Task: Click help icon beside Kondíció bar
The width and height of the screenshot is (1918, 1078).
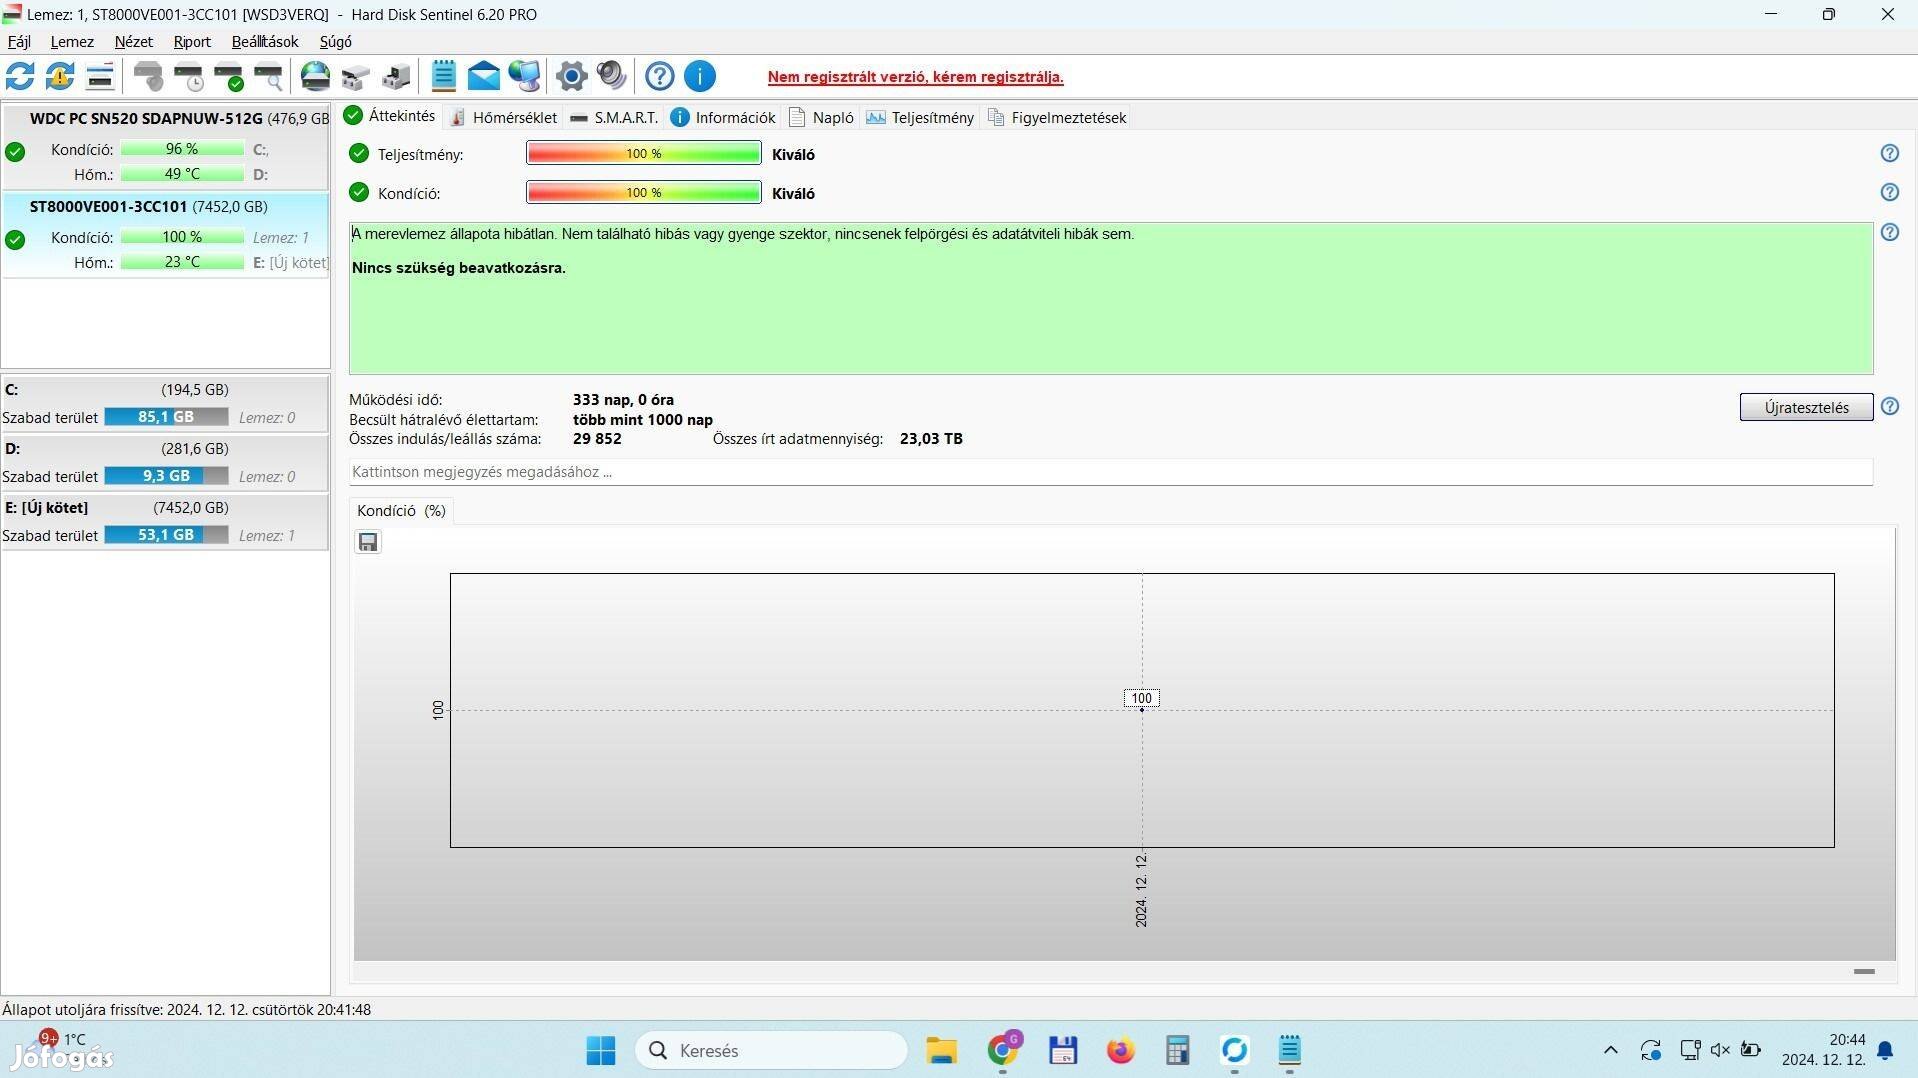Action: 1889,192
